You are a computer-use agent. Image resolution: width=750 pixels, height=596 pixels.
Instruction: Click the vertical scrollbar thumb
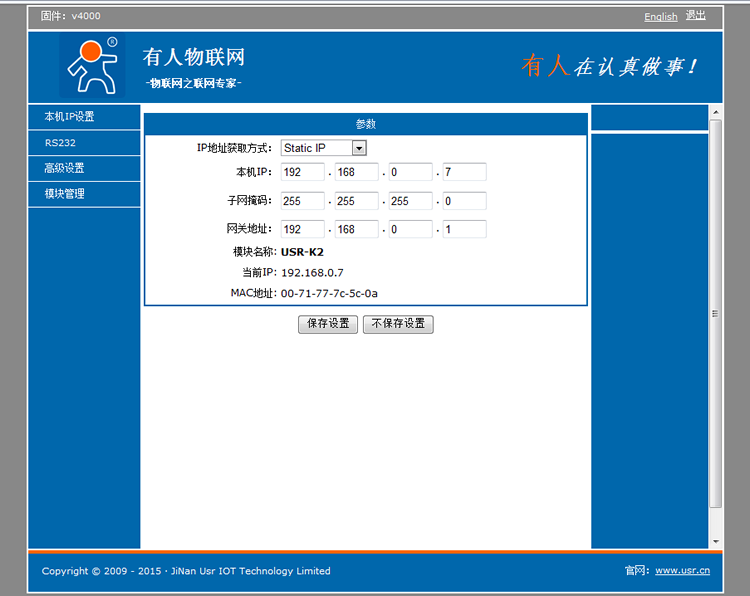point(715,313)
